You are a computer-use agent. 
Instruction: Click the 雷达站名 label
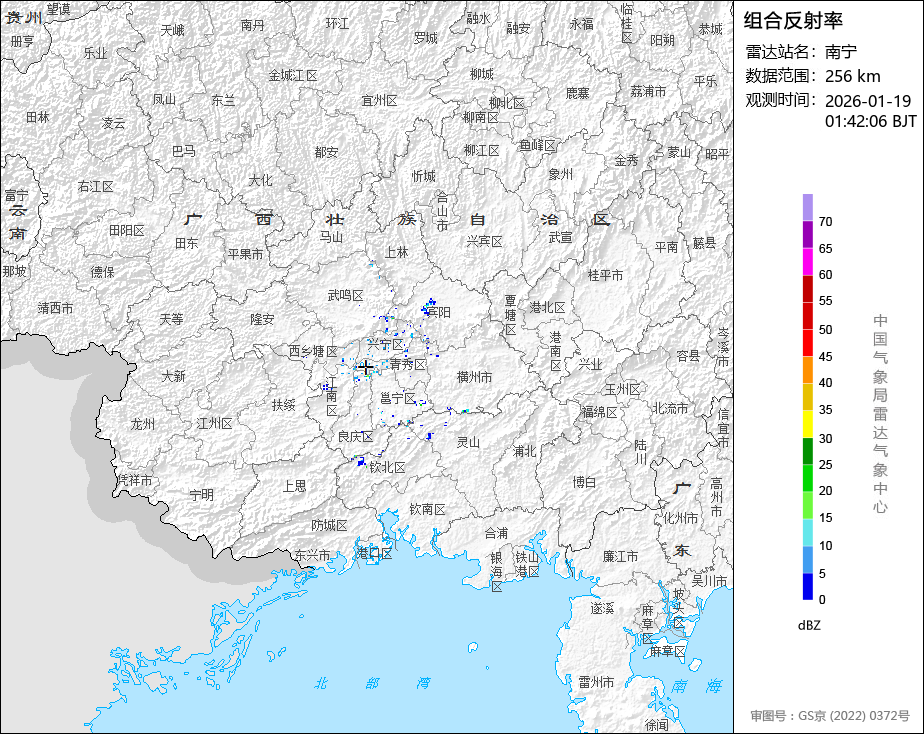pos(780,52)
